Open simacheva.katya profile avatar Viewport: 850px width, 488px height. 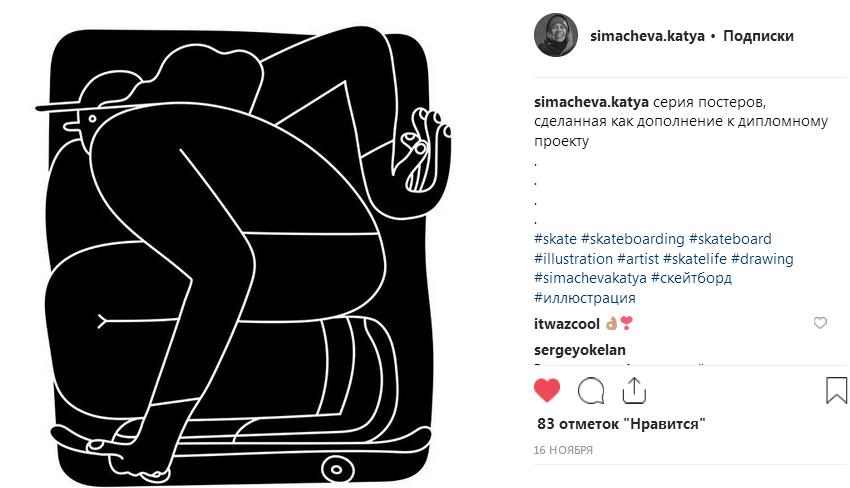tap(556, 35)
